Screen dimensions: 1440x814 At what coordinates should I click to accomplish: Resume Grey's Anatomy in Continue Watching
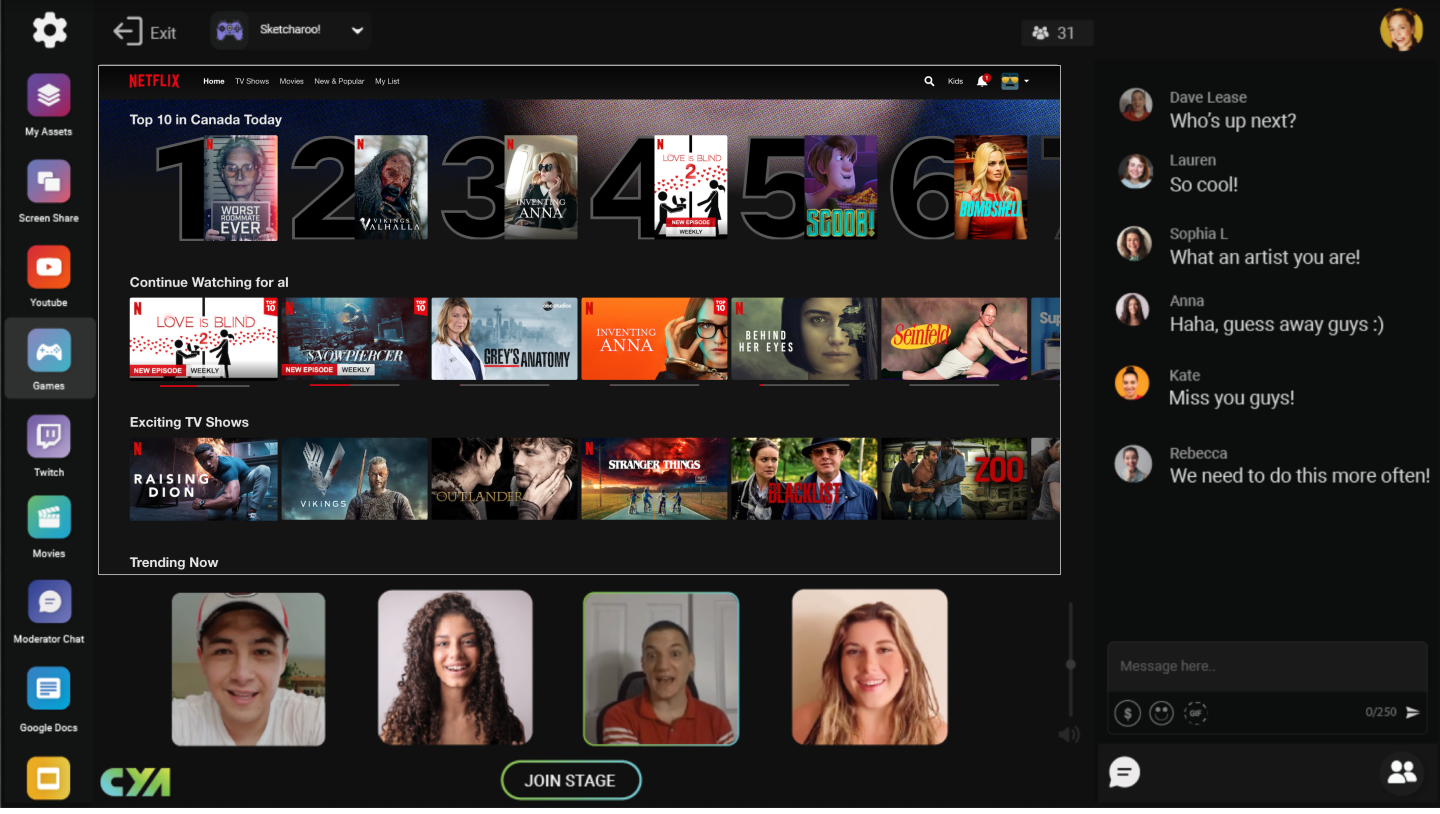(x=505, y=338)
